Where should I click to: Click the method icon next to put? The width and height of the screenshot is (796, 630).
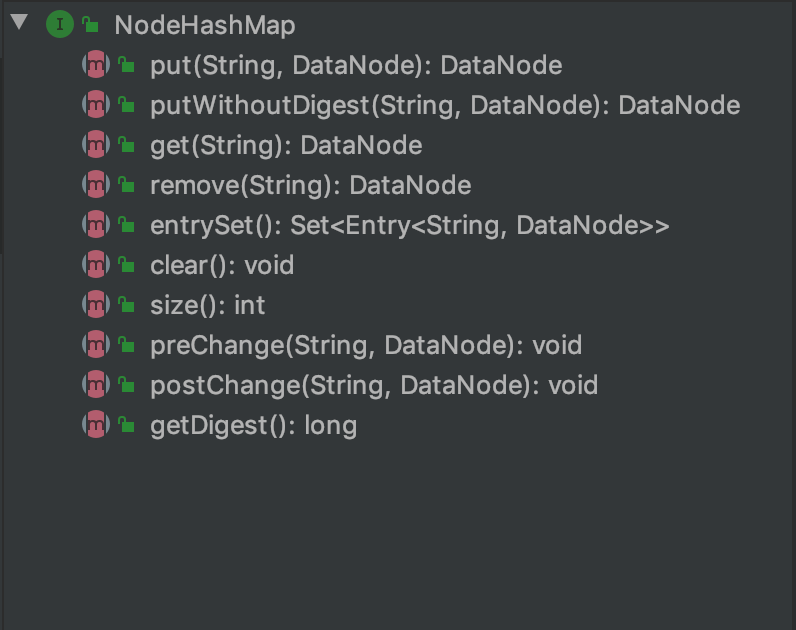tap(95, 65)
